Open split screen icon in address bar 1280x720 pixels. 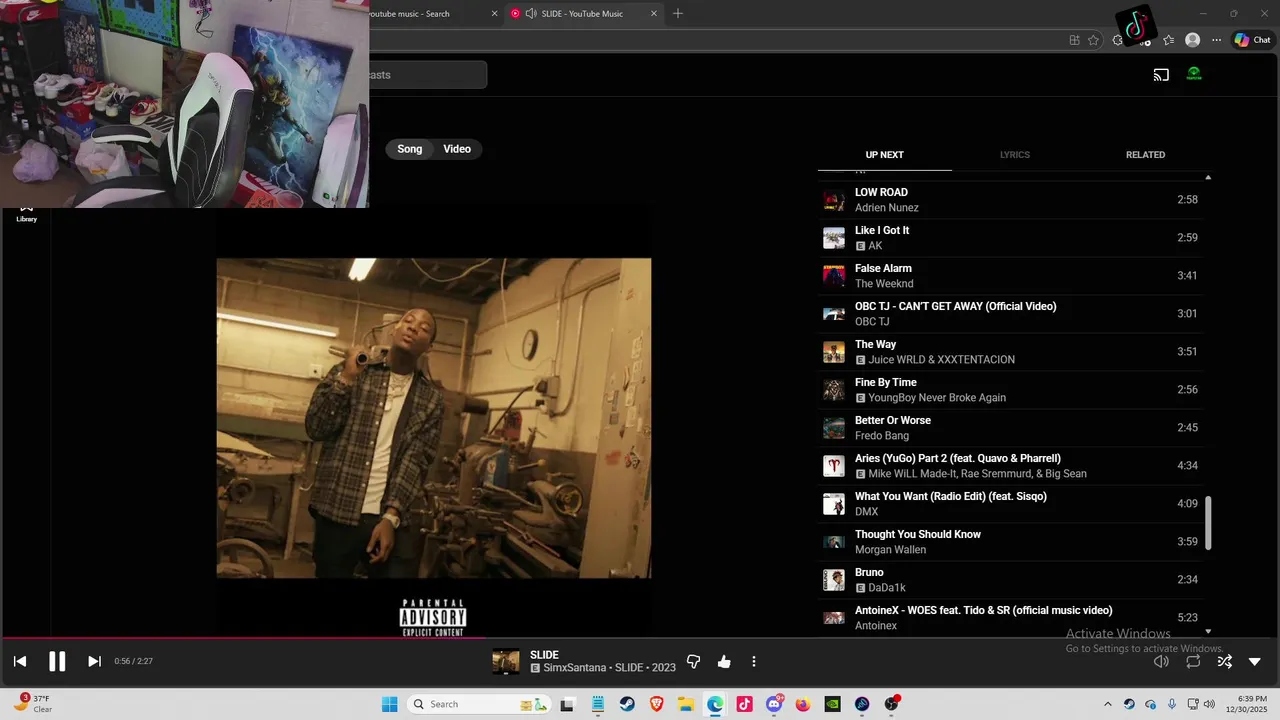click(x=1074, y=40)
